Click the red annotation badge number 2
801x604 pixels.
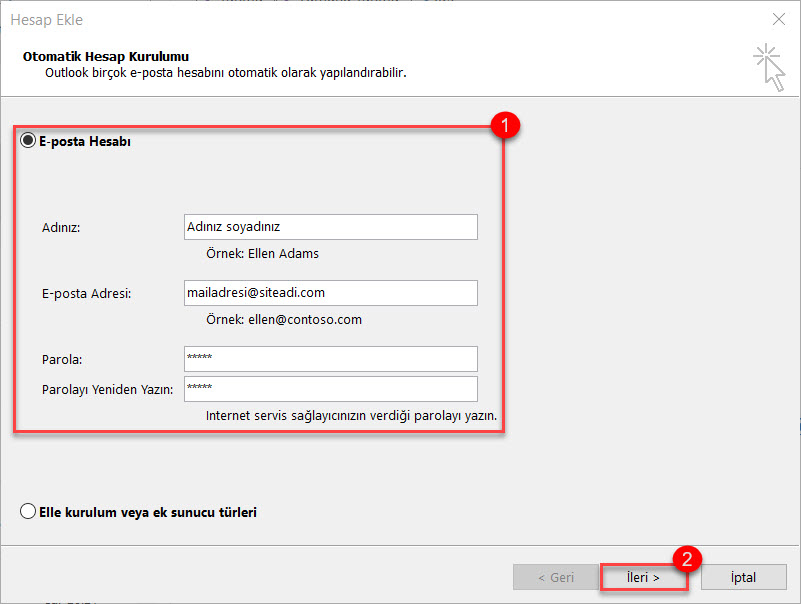click(687, 558)
